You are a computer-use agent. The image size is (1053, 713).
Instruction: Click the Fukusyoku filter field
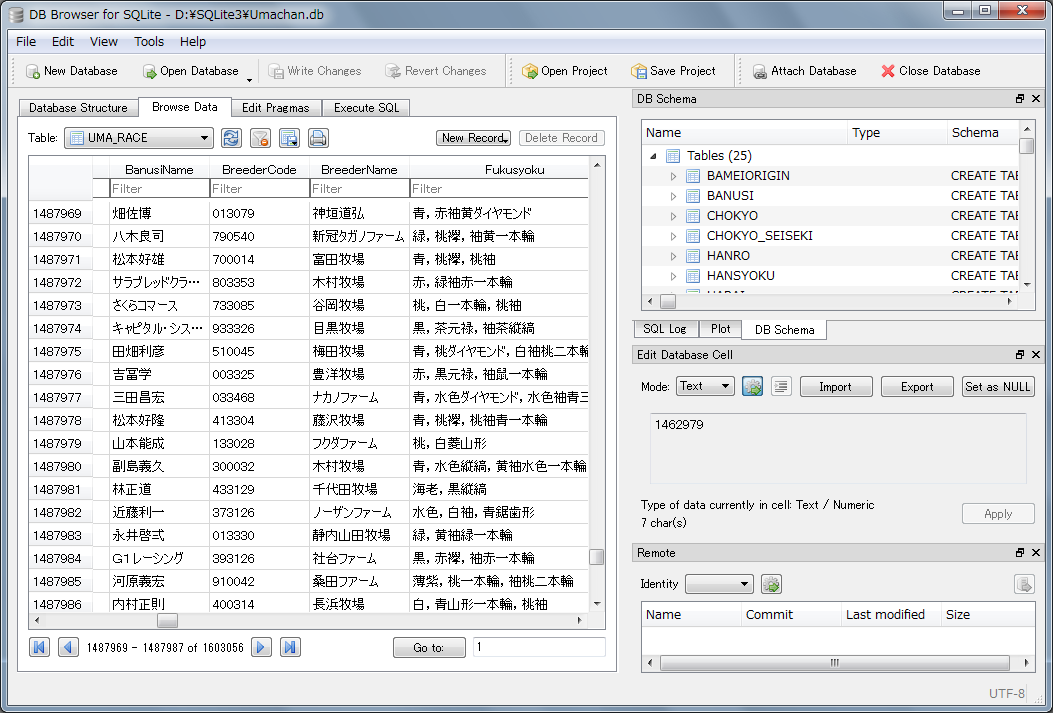tap(499, 189)
